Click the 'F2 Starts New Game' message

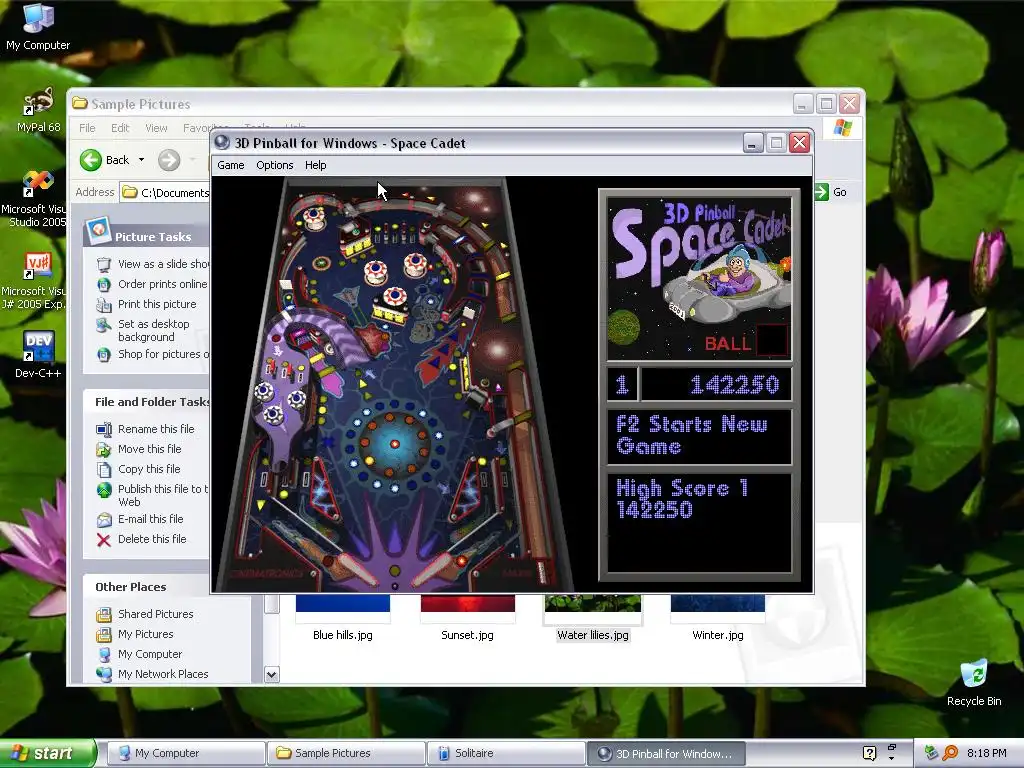point(699,436)
